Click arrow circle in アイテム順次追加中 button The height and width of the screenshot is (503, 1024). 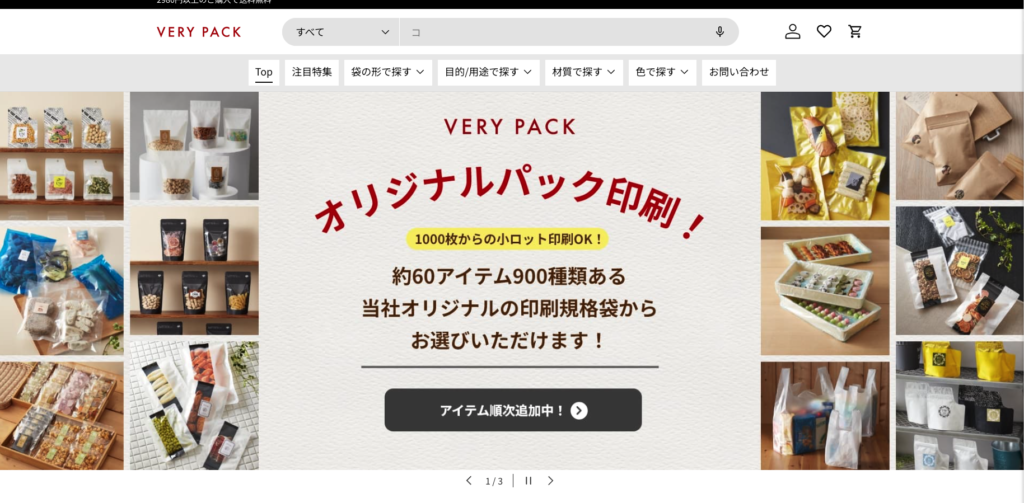click(579, 410)
